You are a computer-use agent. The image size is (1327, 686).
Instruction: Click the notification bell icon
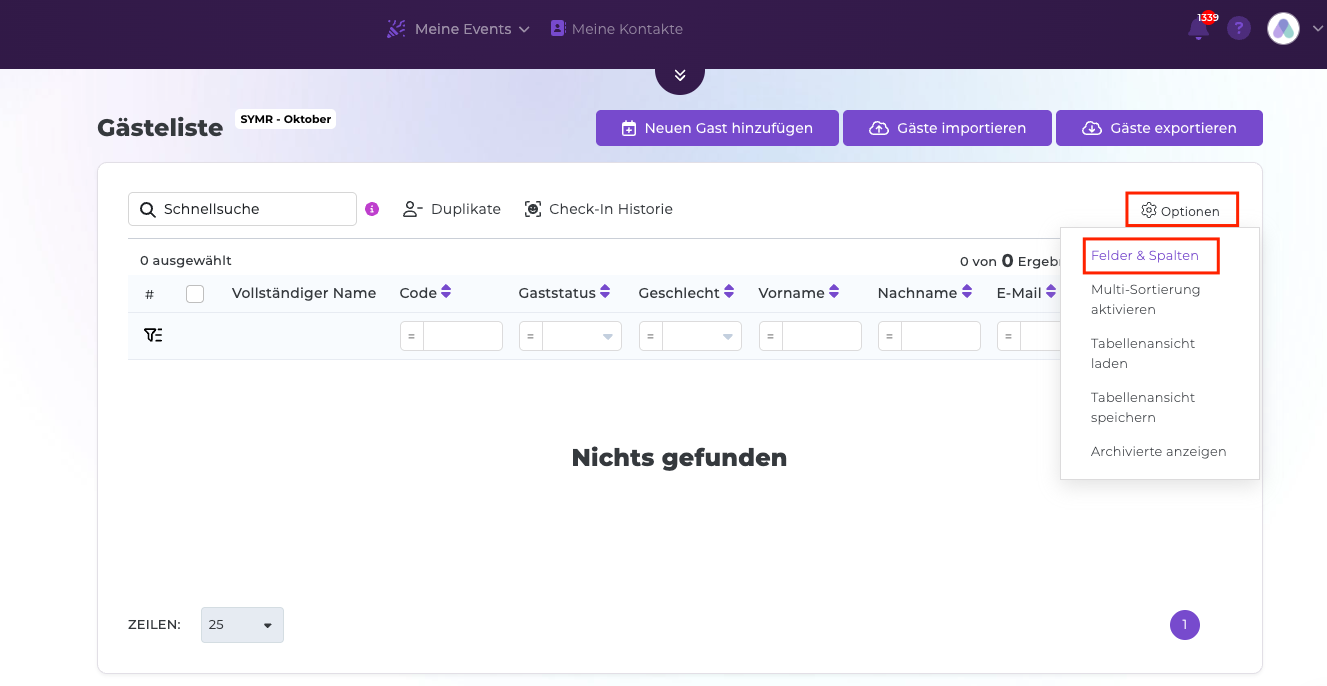click(x=1198, y=29)
